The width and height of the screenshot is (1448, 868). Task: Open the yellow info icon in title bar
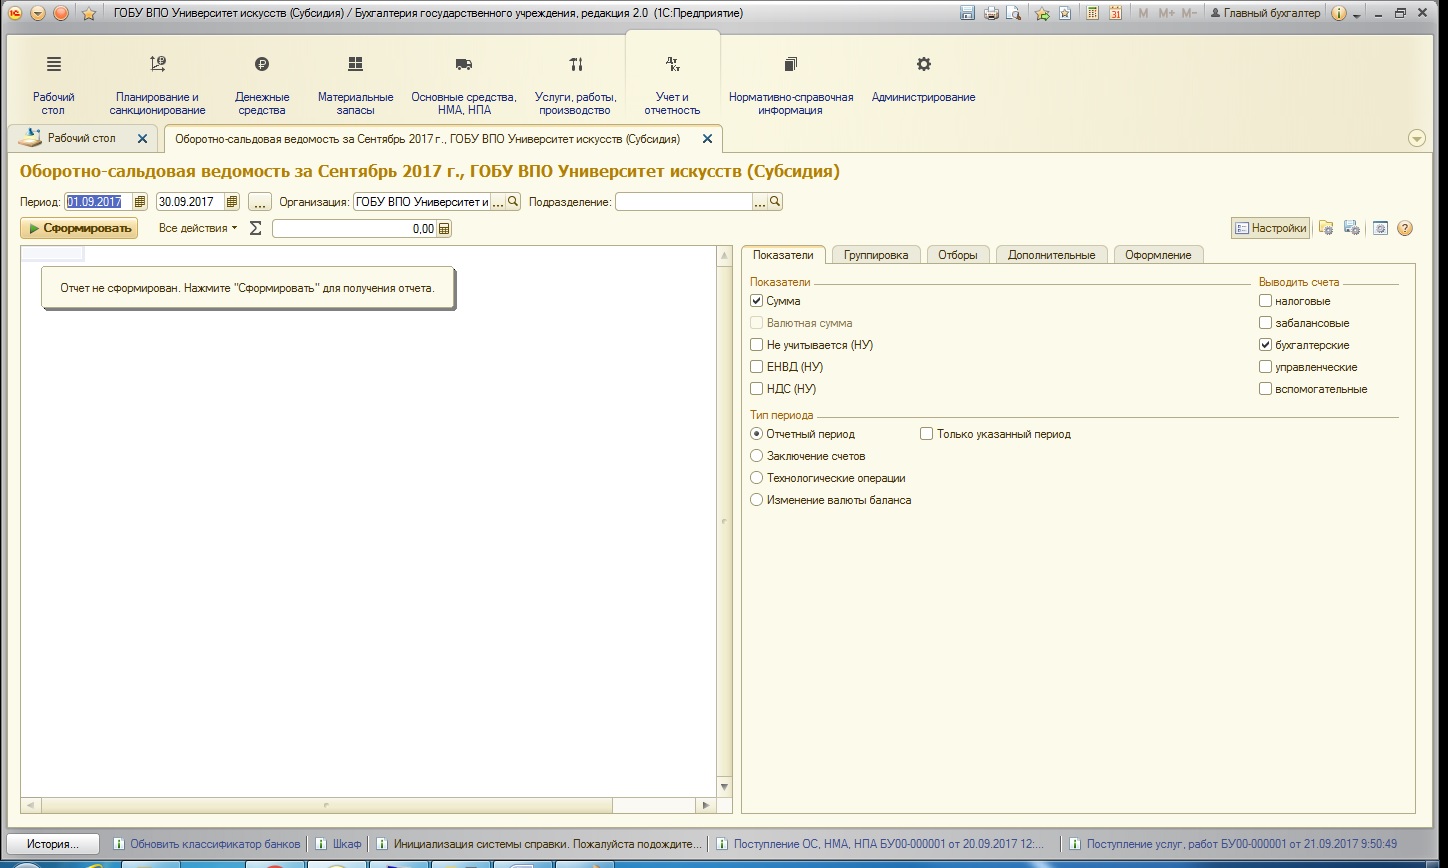(1339, 13)
